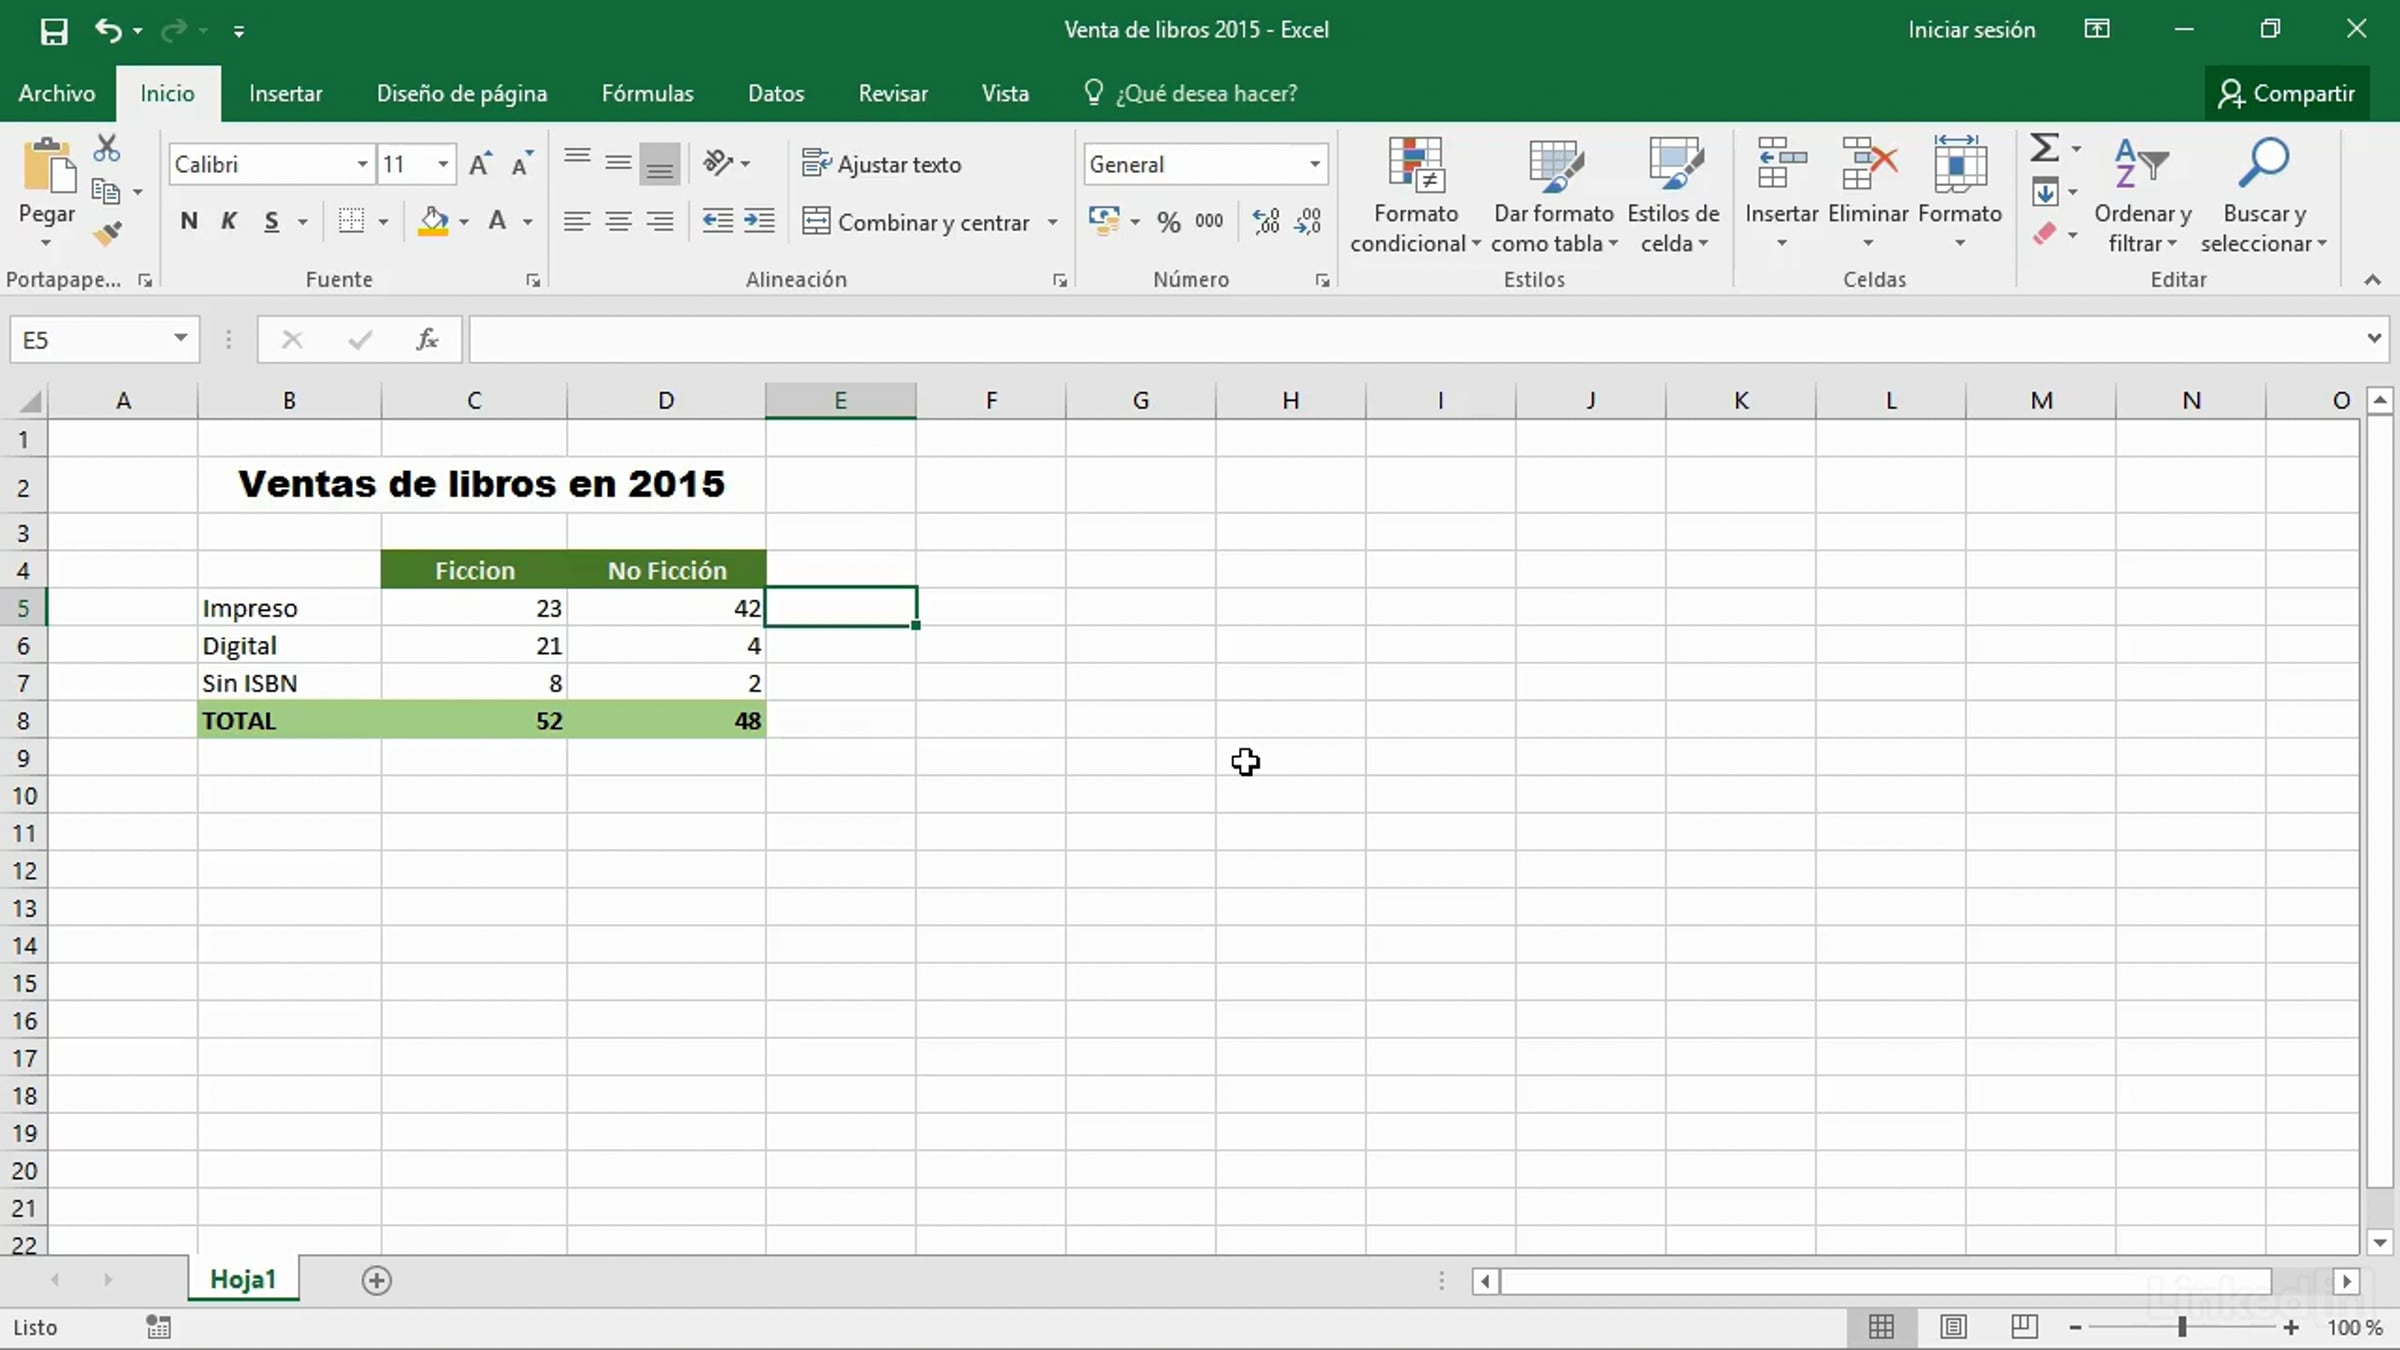Click the Percent Style icon
The image size is (2400, 1350).
(1168, 221)
